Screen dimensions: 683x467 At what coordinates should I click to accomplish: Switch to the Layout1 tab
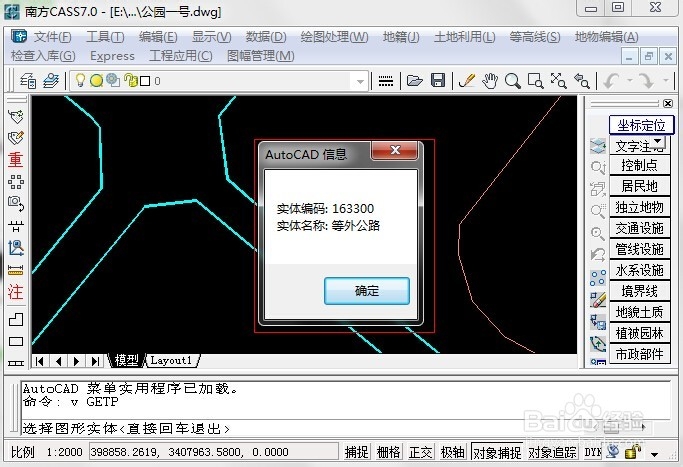coord(171,360)
